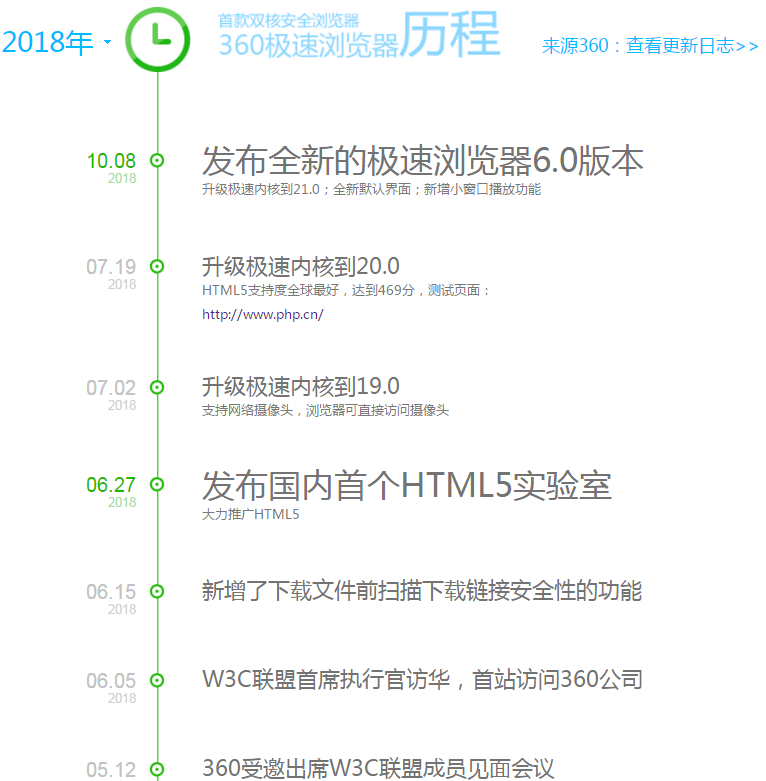Click the green clock icon
This screenshot has width=766, height=781.
tap(157, 39)
